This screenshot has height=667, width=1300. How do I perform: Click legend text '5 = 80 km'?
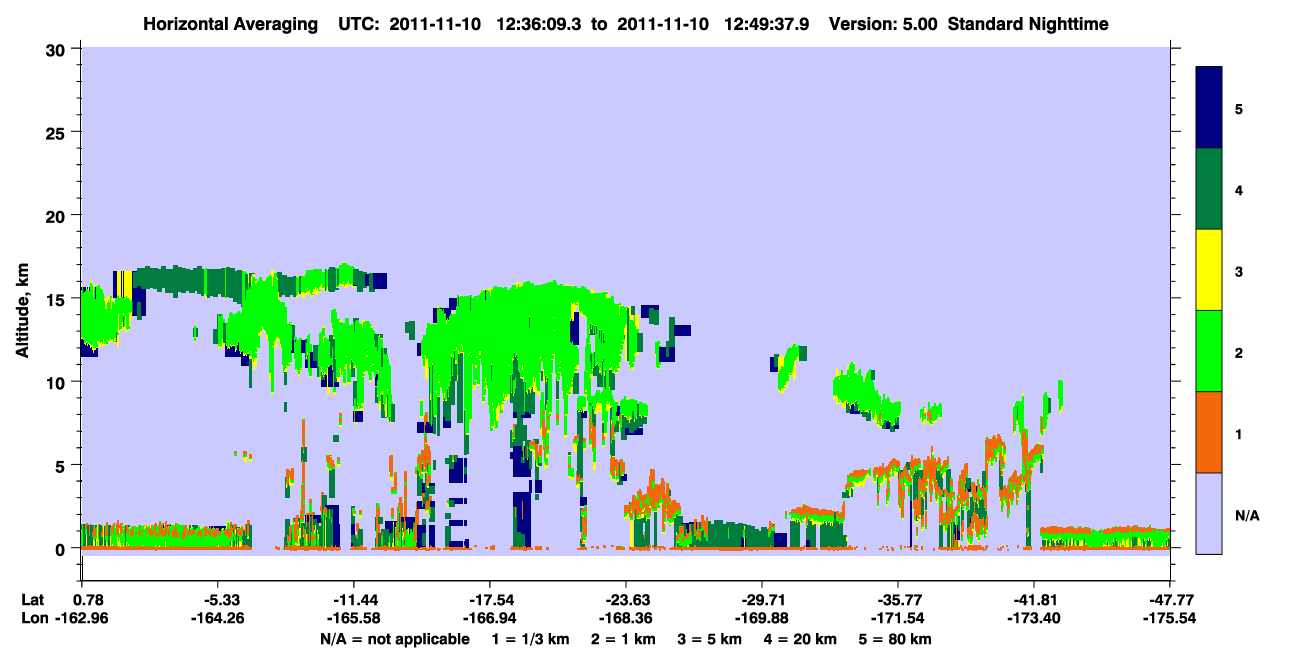(x=896, y=639)
